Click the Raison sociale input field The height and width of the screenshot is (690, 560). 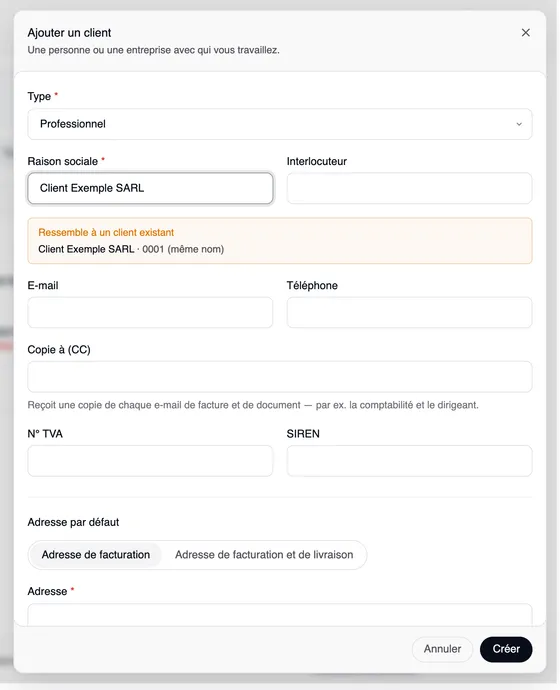click(150, 188)
